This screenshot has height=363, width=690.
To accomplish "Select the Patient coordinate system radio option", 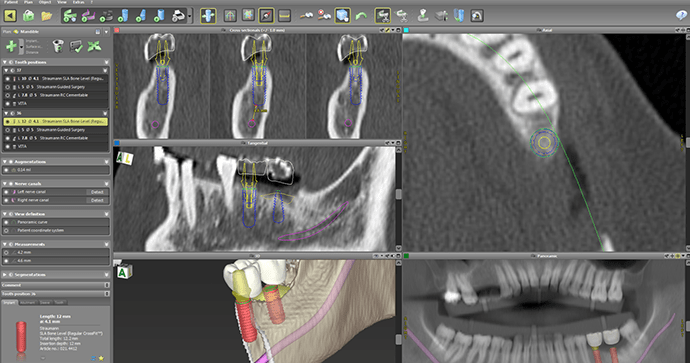I will click(7, 230).
